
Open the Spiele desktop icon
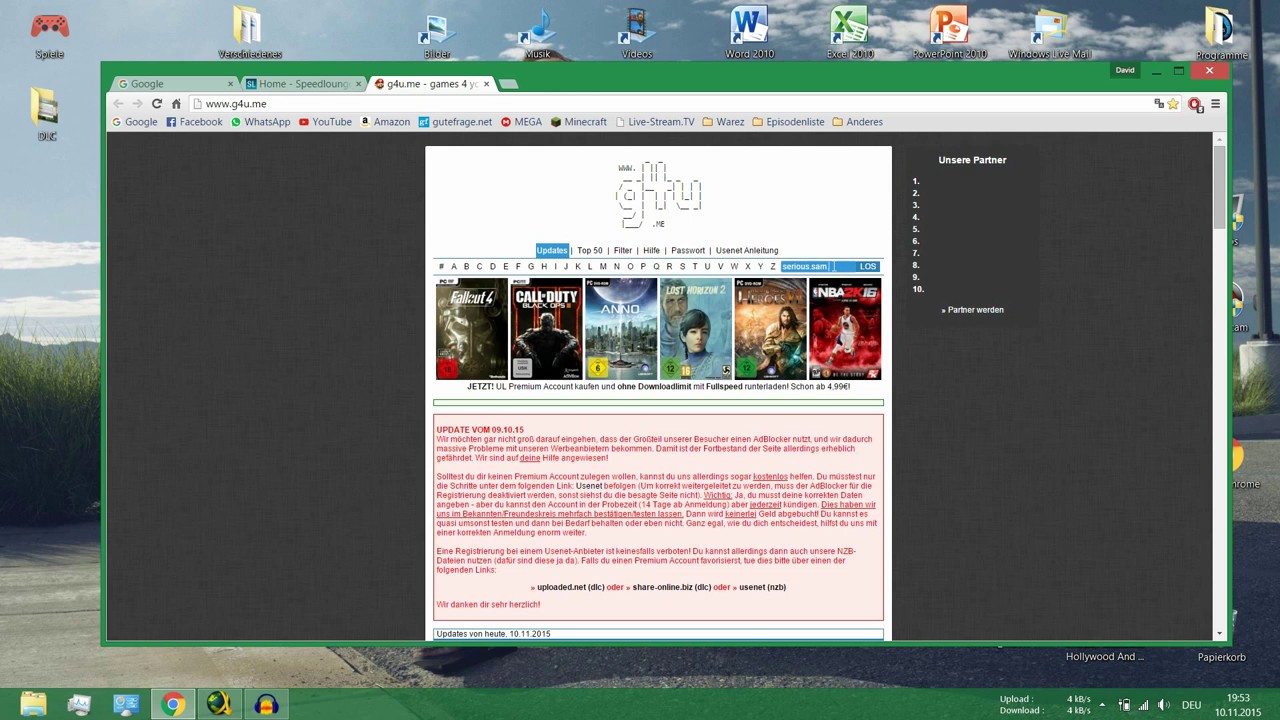tap(49, 34)
